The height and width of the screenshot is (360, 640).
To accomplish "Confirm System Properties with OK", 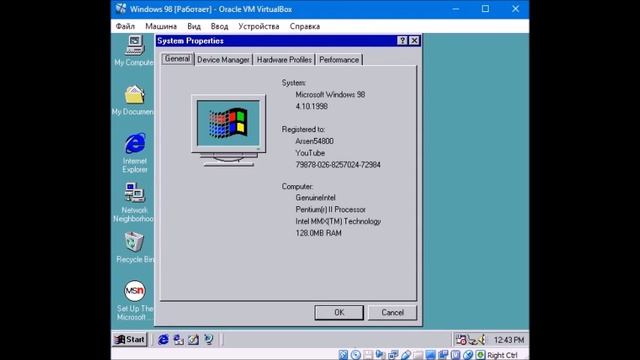I will pyautogui.click(x=339, y=313).
